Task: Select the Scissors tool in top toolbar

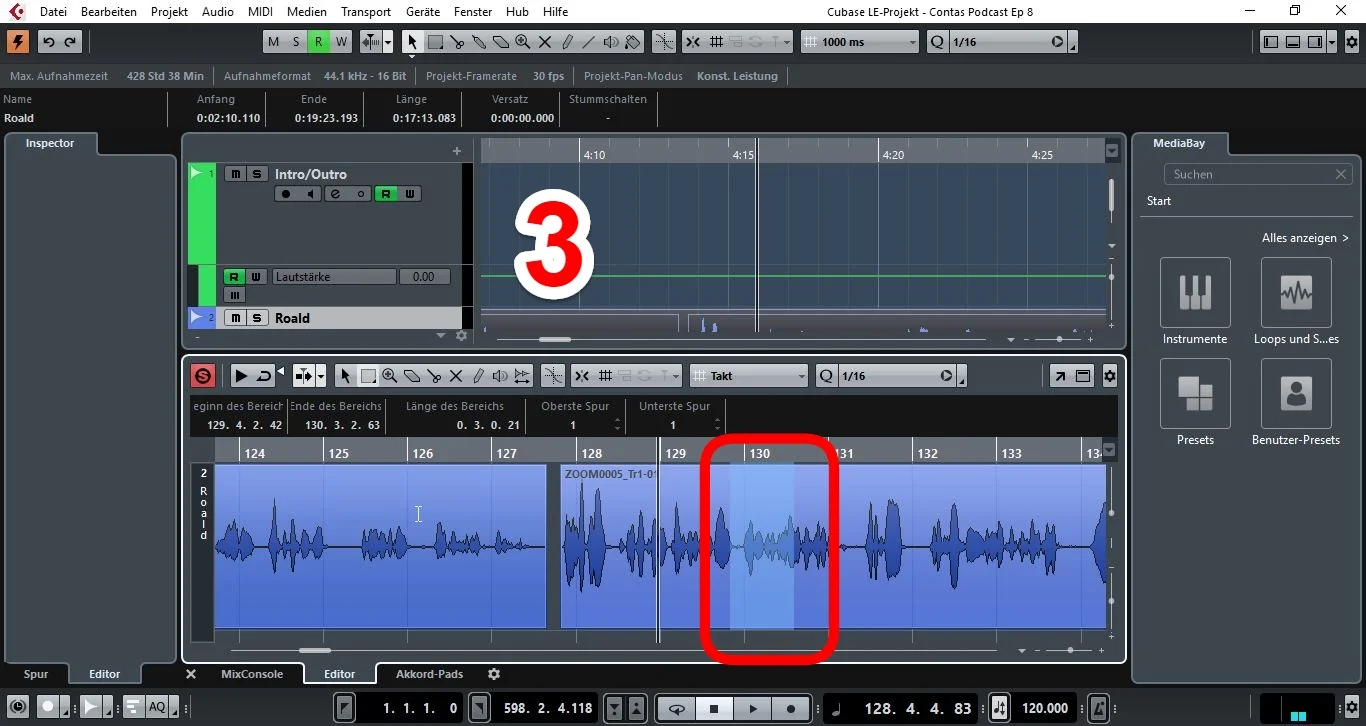Action: point(457,42)
